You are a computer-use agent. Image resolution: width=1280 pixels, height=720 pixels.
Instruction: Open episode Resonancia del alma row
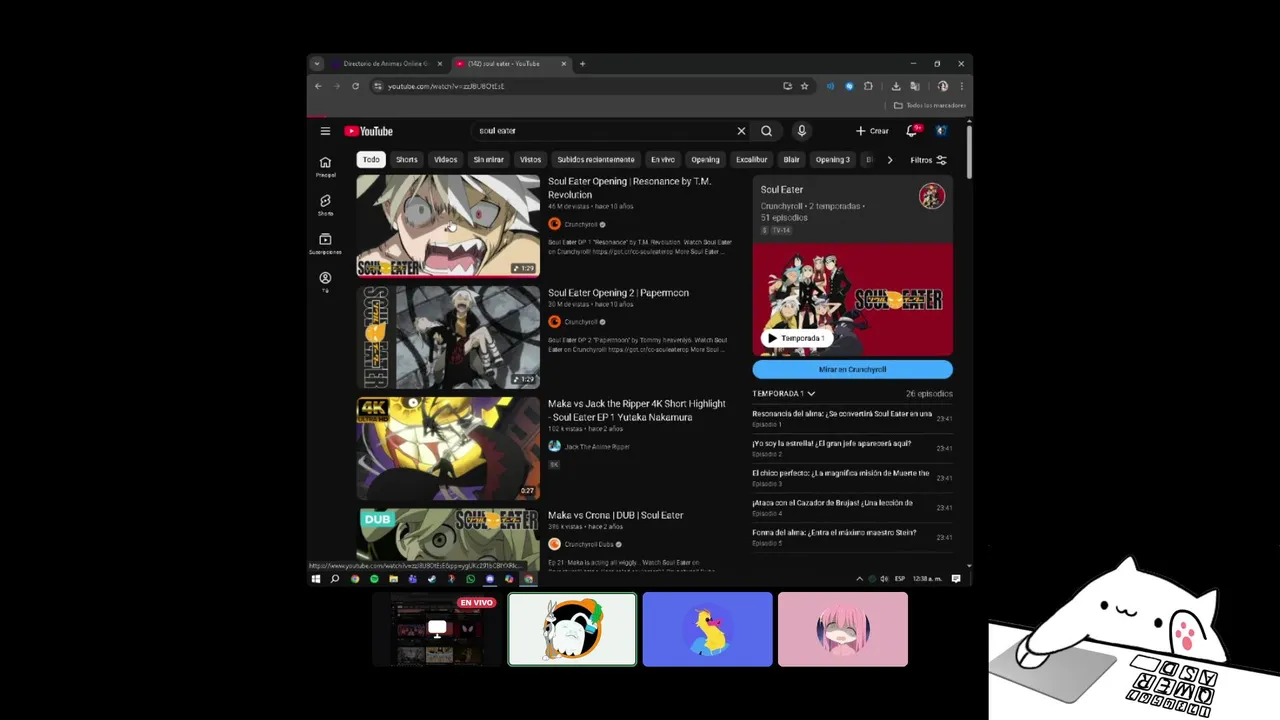click(x=852, y=418)
